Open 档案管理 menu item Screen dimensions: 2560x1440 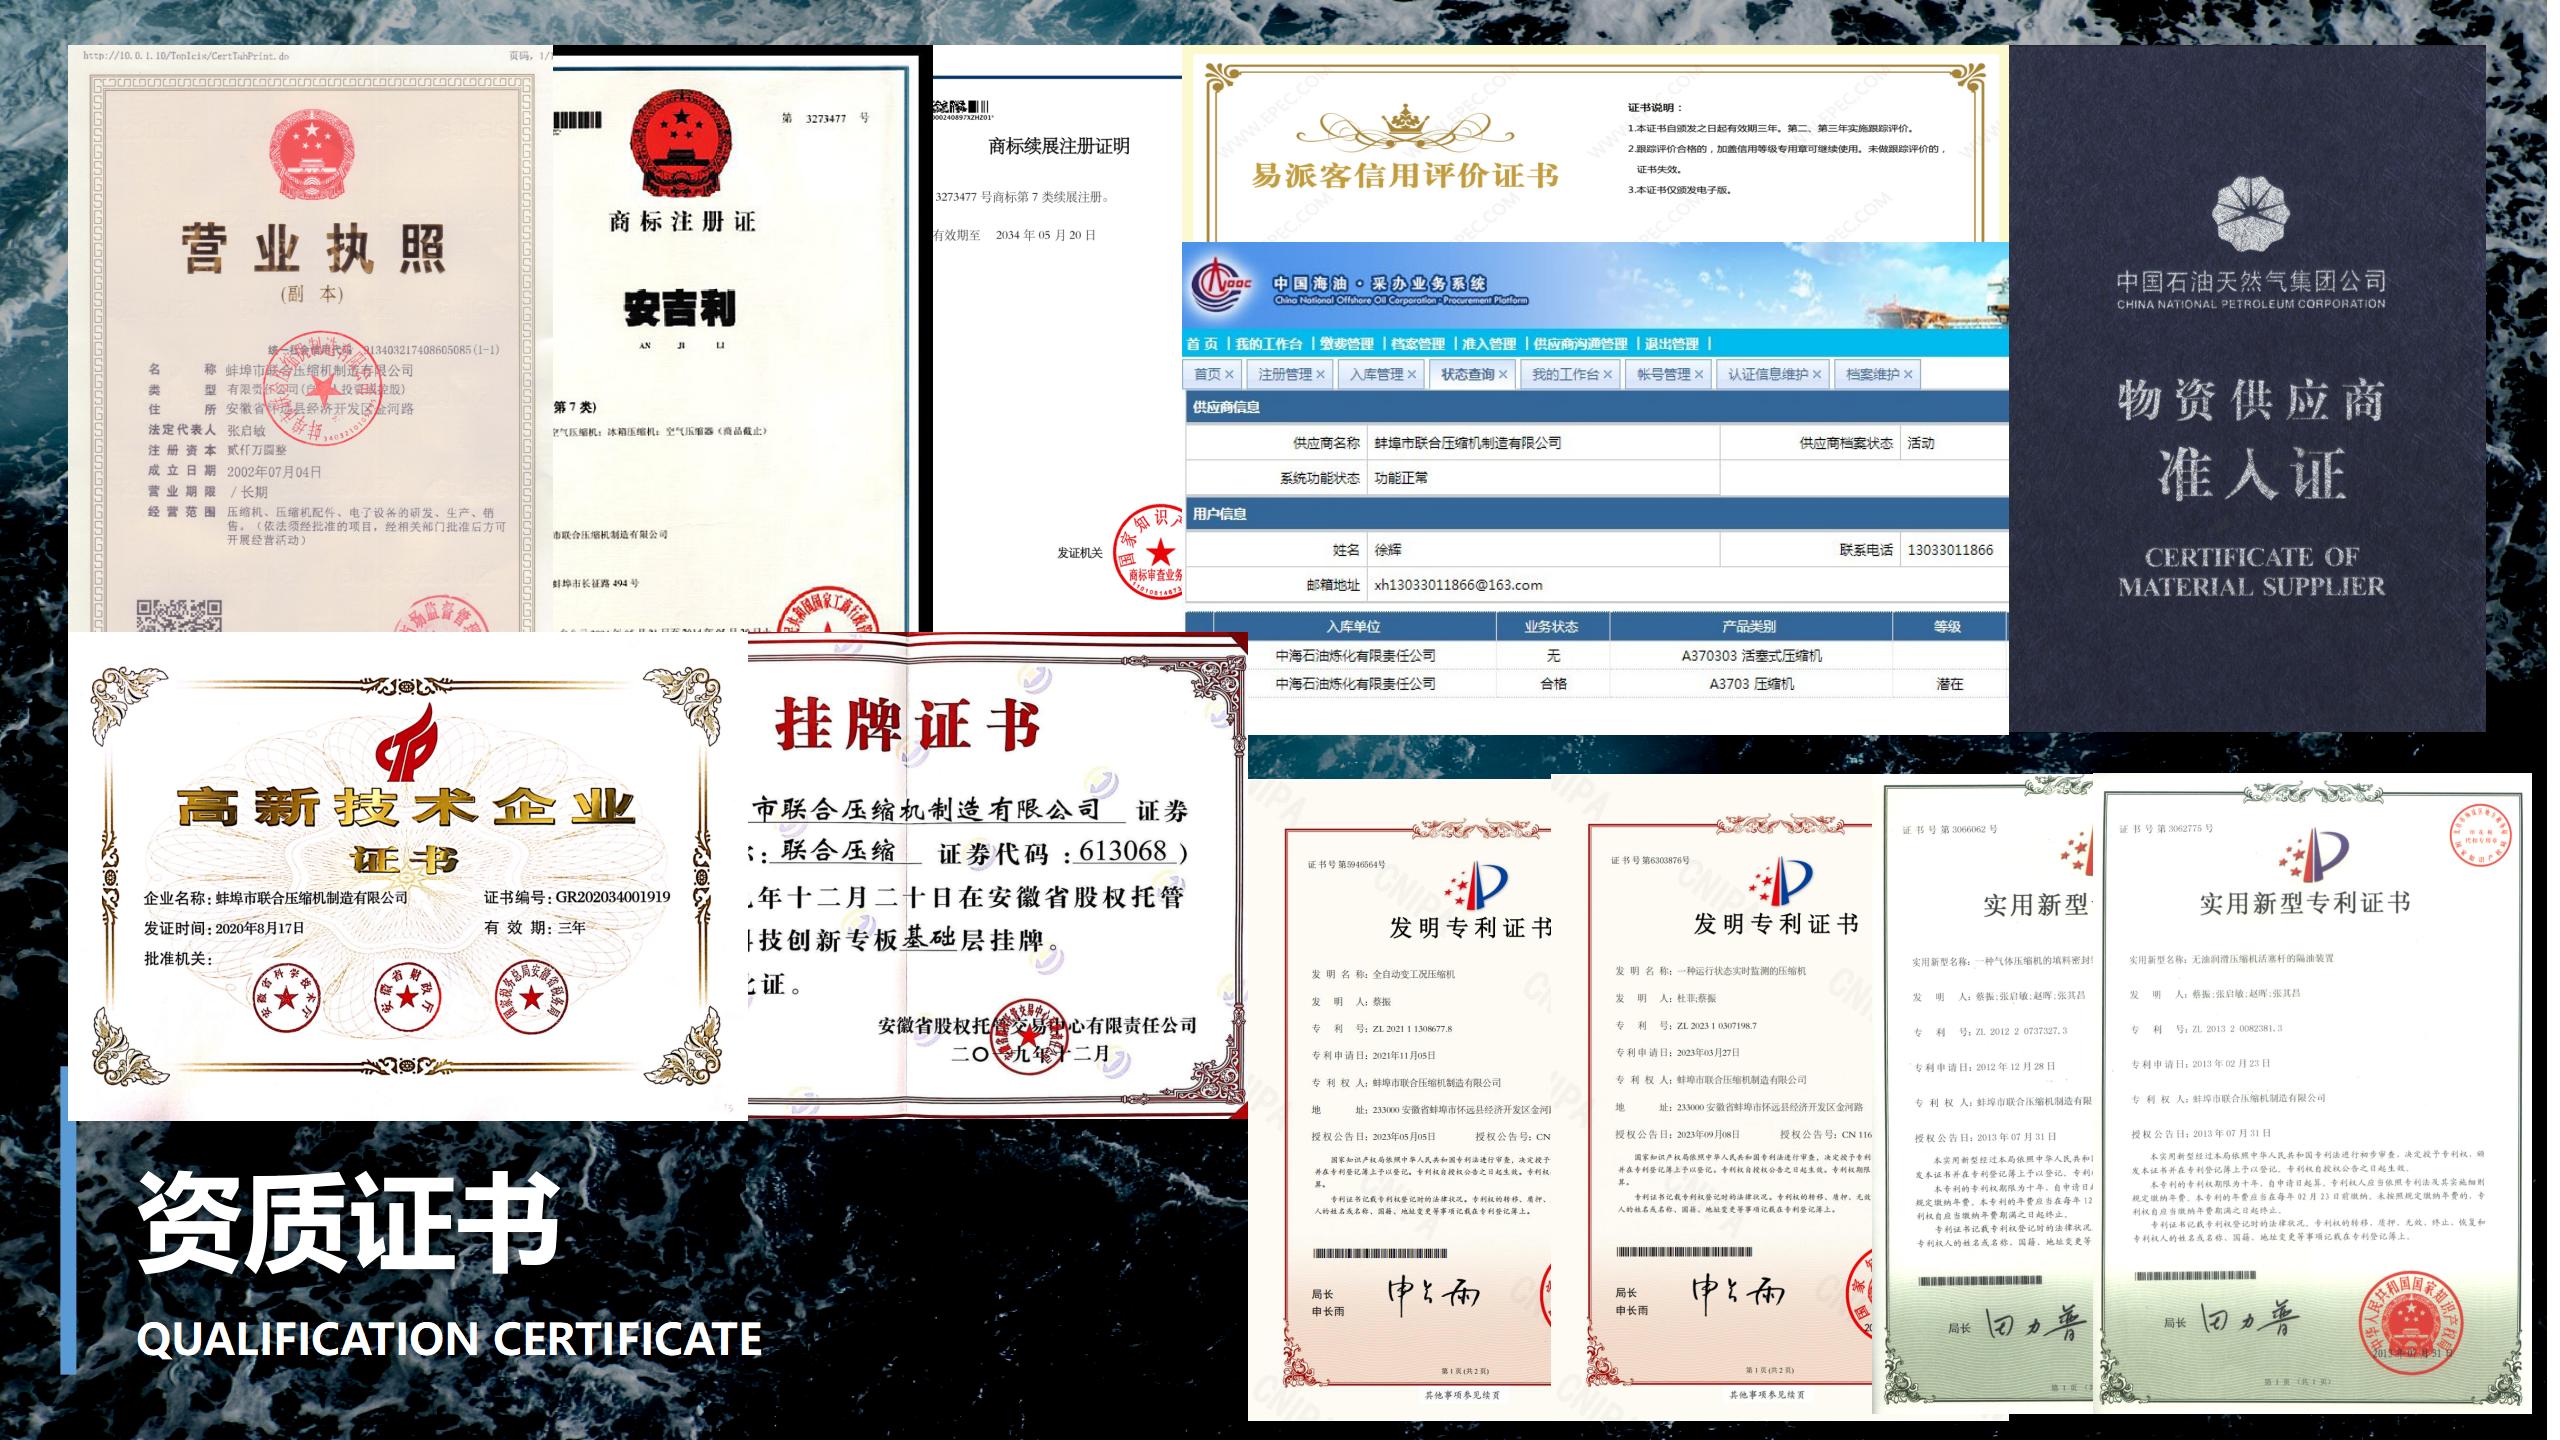(1418, 344)
